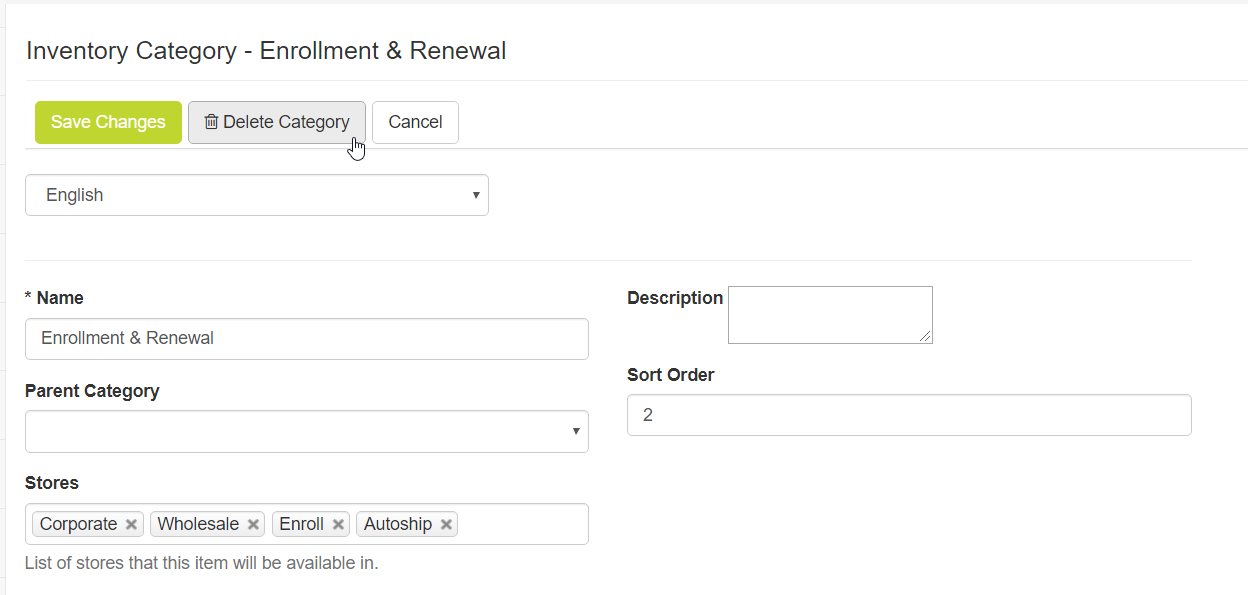Remove the Enroll store tag
The width and height of the screenshot is (1248, 595).
tap(338, 524)
